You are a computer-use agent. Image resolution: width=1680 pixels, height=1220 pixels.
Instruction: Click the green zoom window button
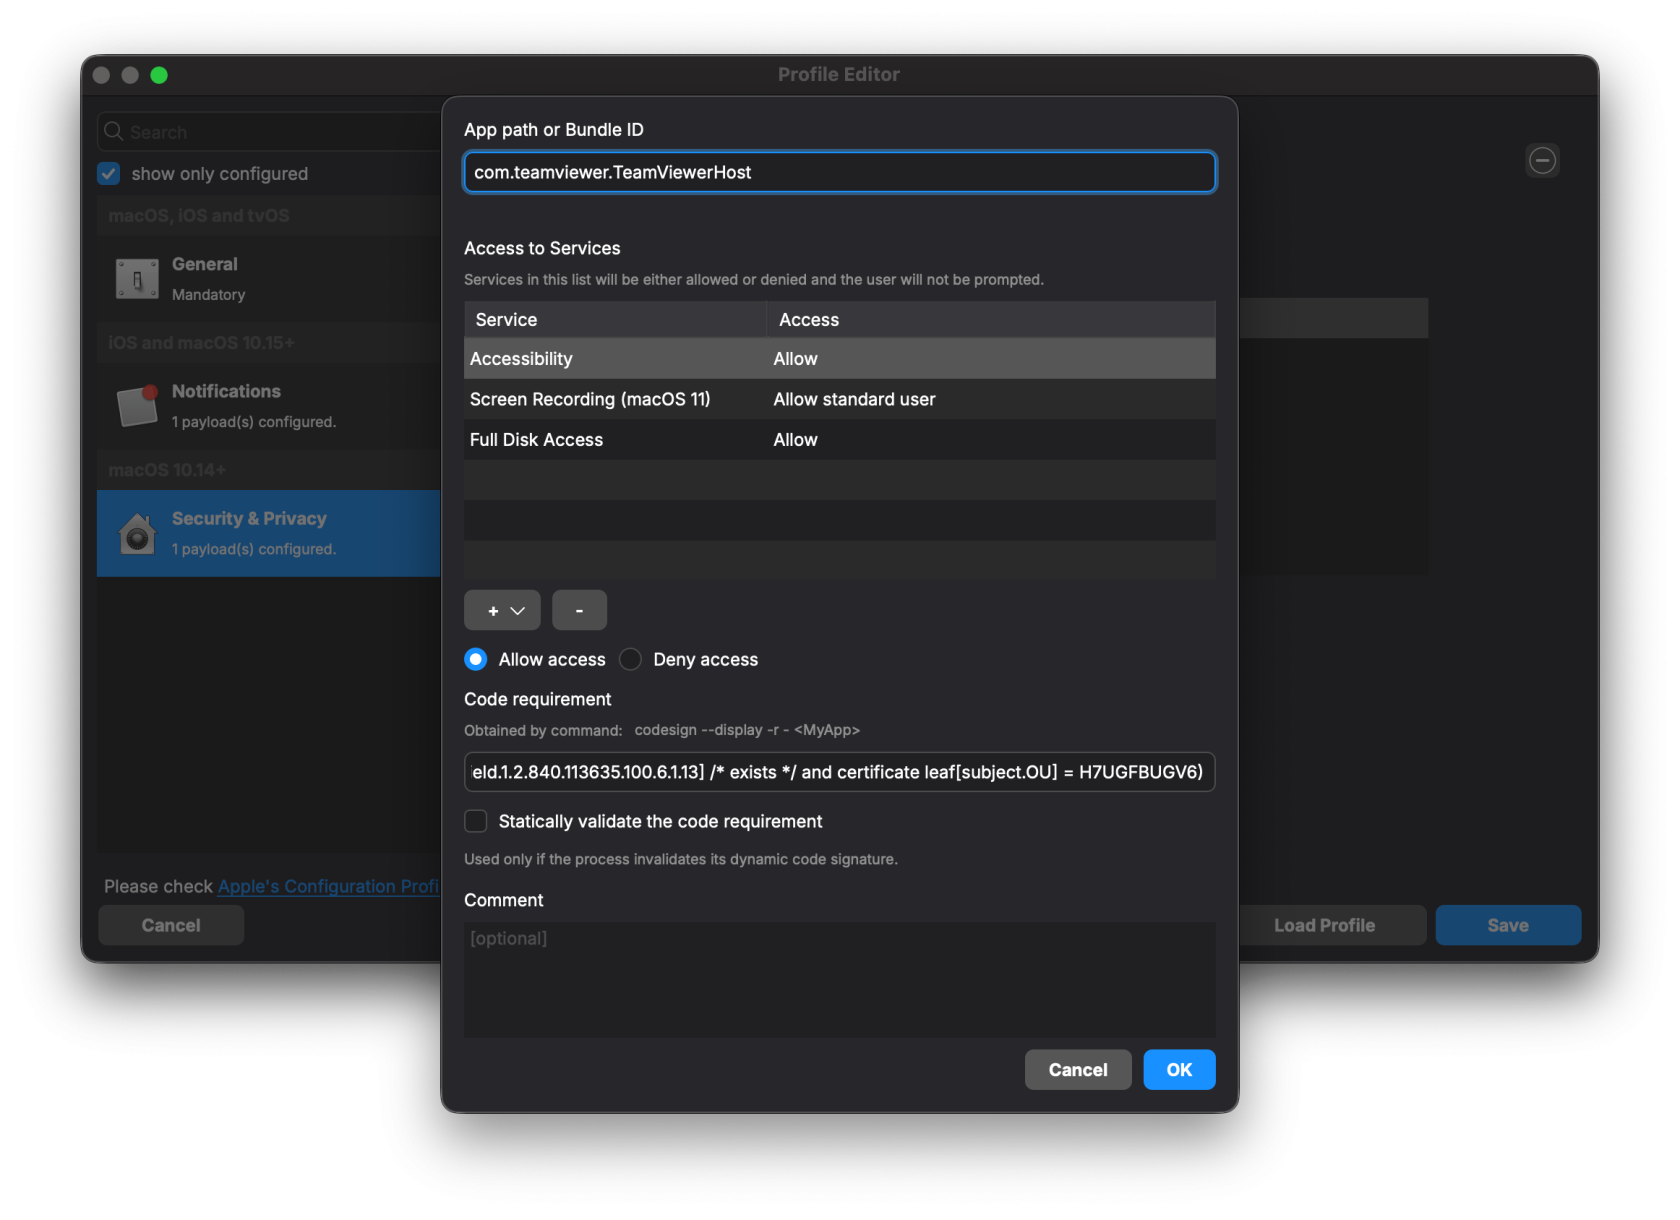pos(159,75)
